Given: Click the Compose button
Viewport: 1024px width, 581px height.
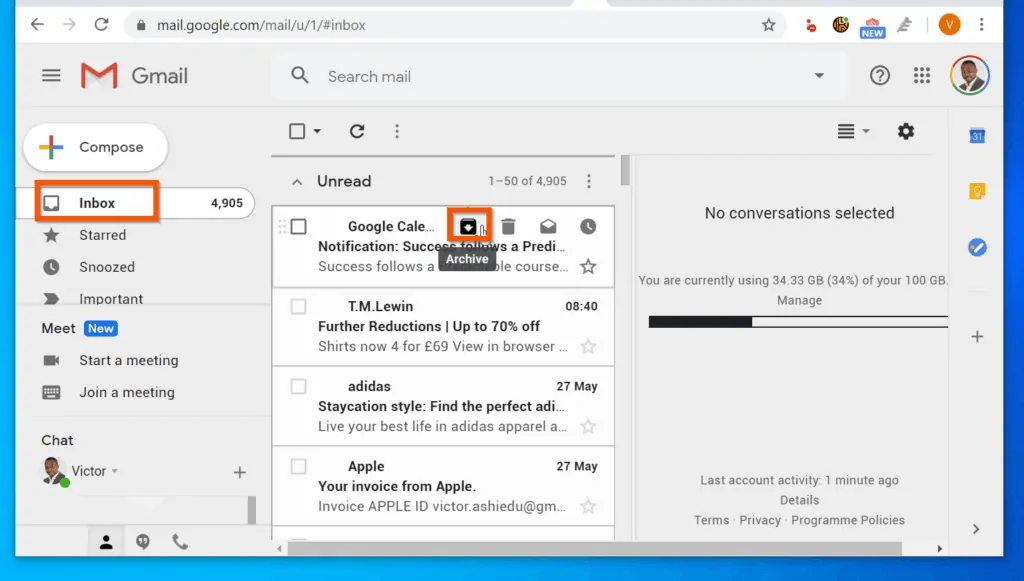Looking at the screenshot, I should (x=95, y=146).
